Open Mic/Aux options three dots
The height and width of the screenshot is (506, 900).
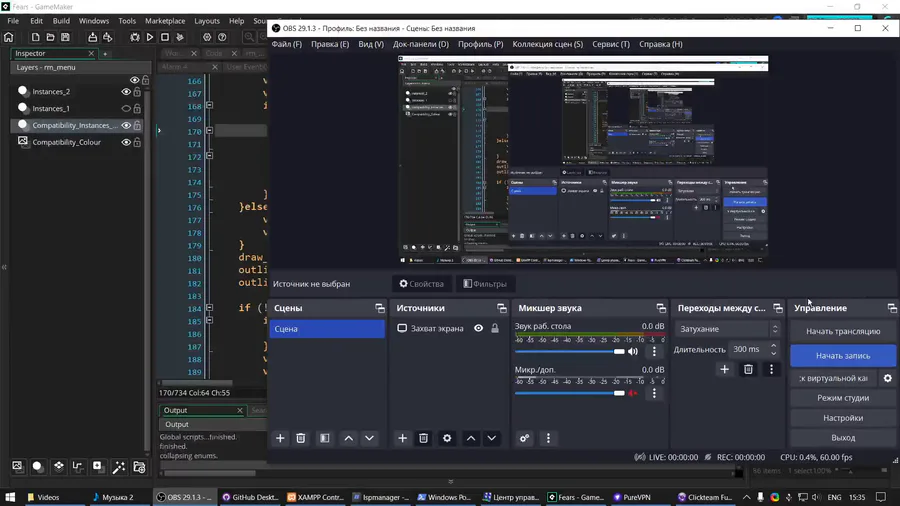(654, 393)
